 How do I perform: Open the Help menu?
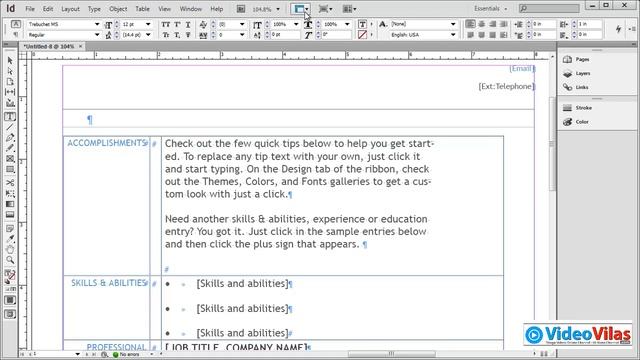[x=216, y=9]
